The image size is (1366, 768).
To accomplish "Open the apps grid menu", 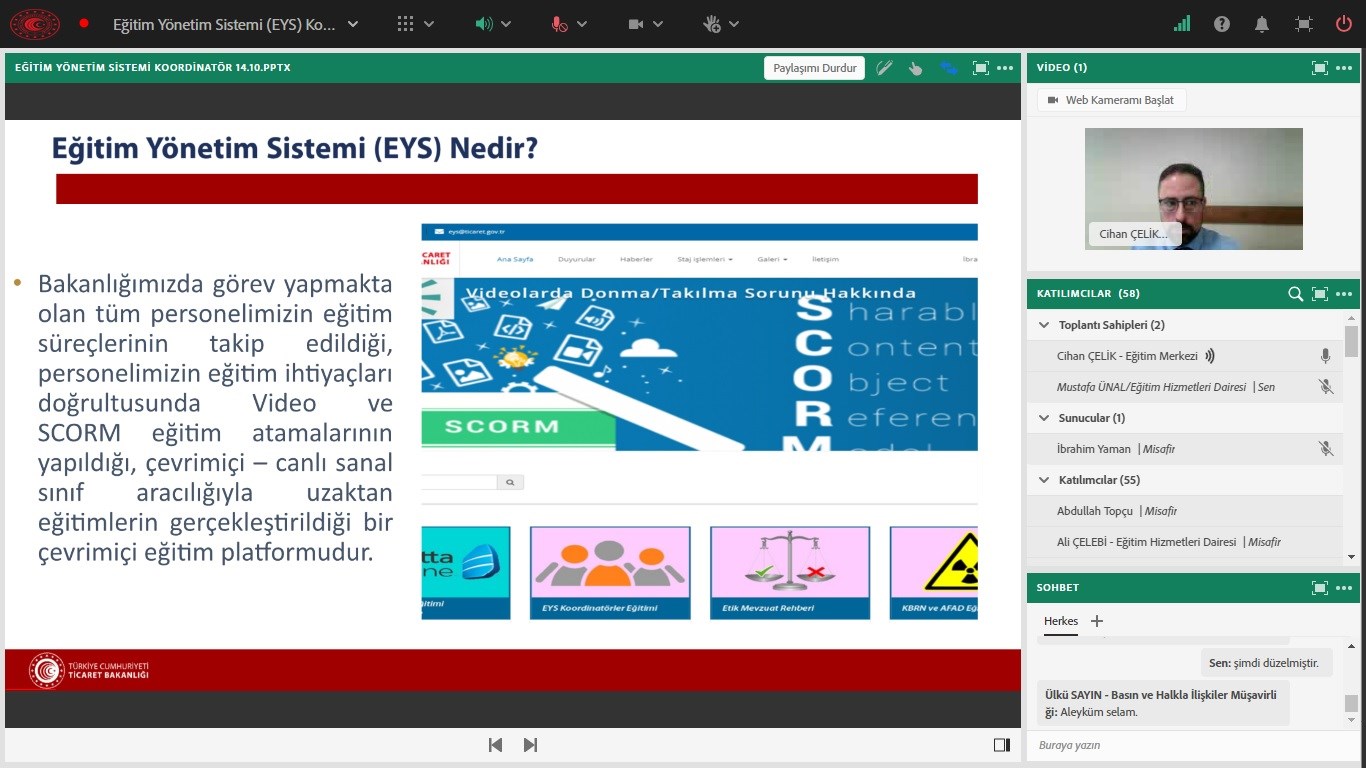I will (405, 24).
